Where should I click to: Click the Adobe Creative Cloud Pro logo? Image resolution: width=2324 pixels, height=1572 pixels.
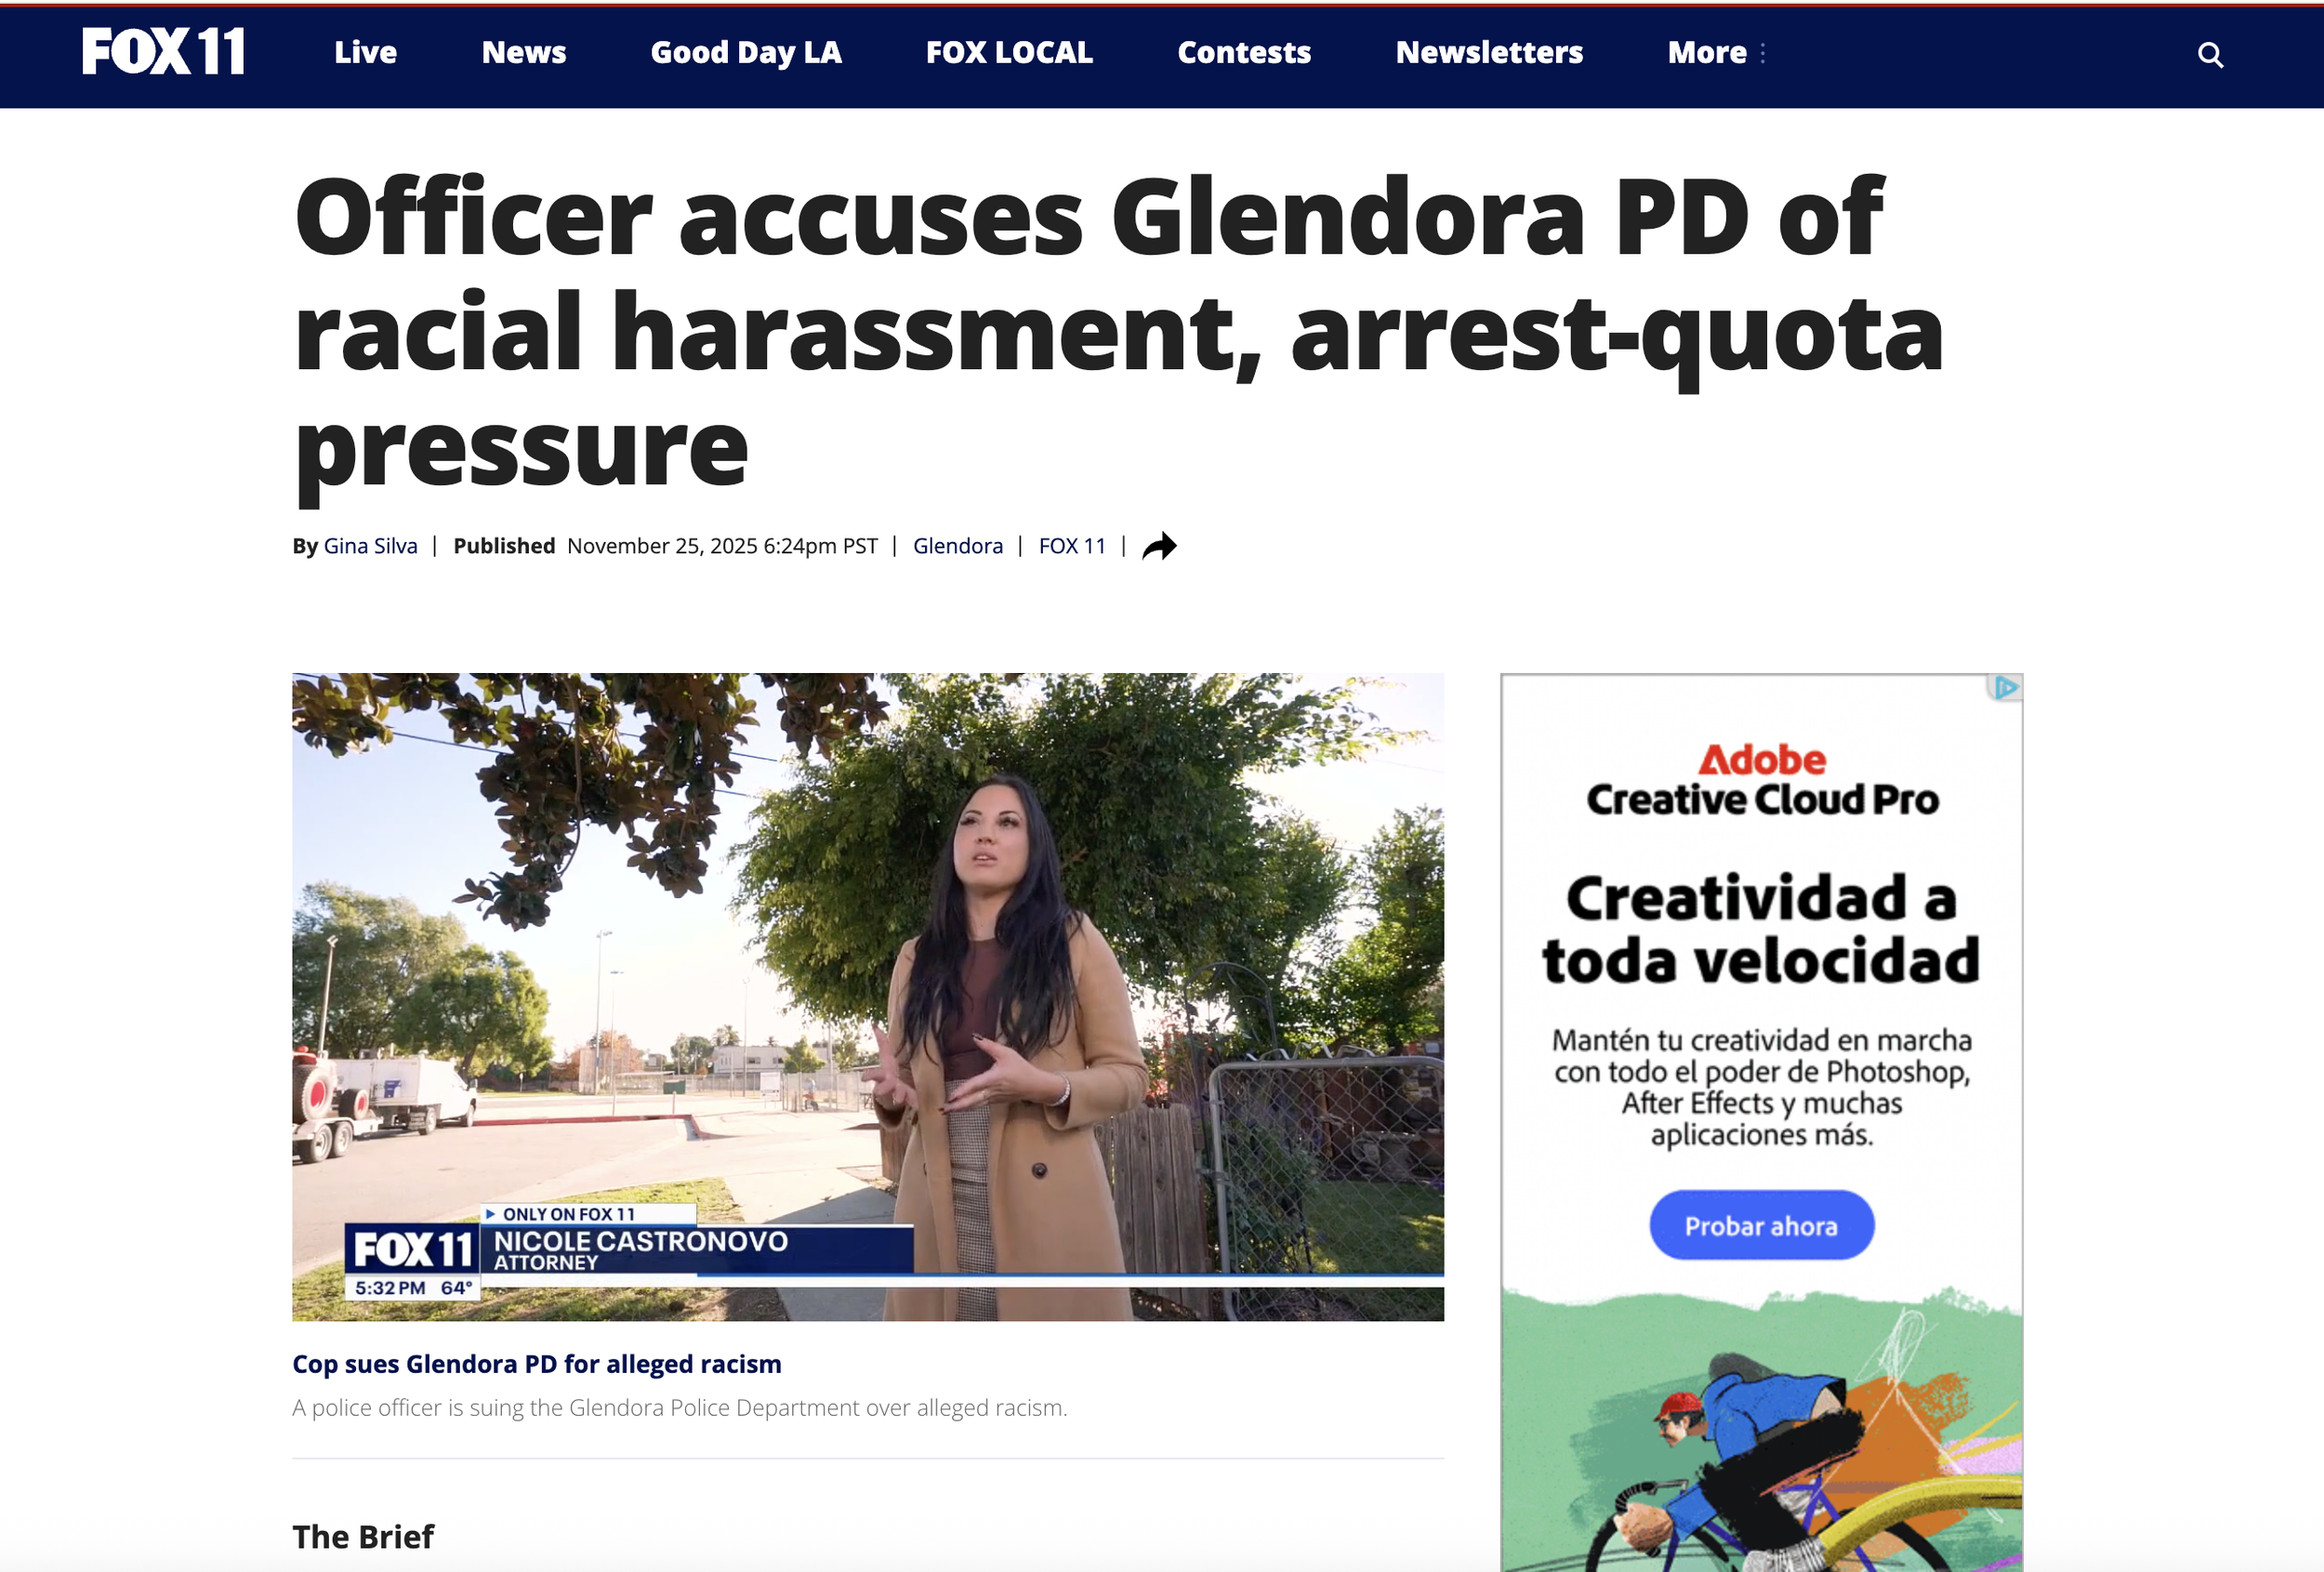point(1762,780)
